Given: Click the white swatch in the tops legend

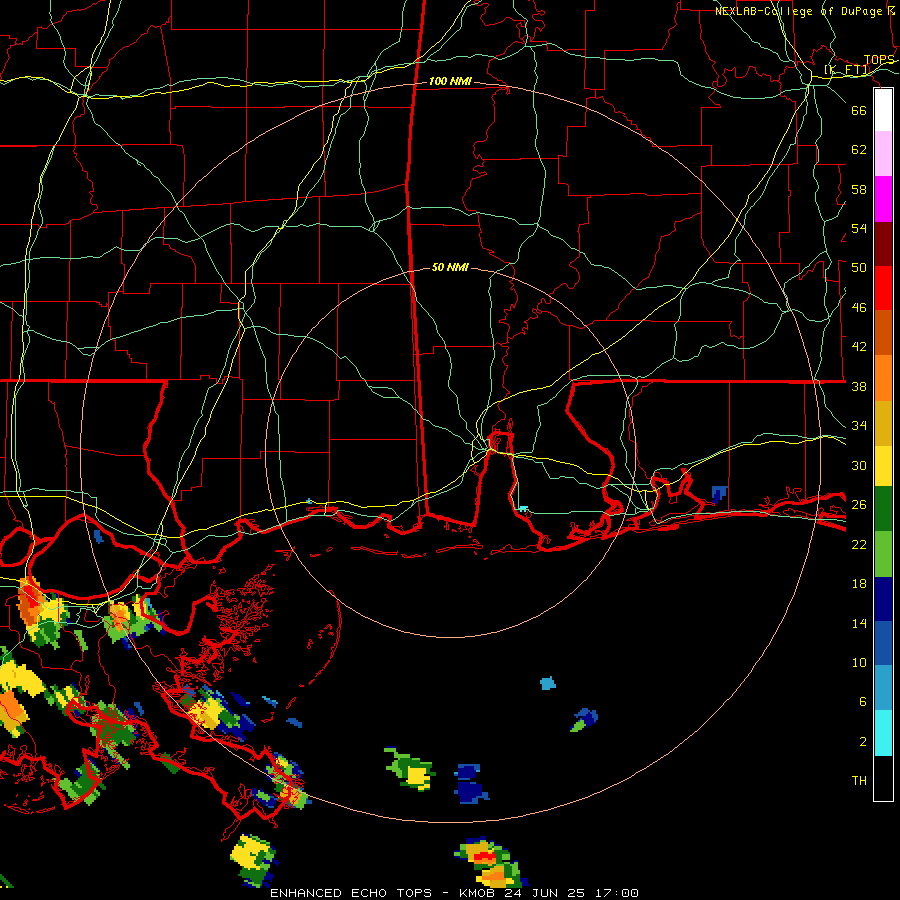Looking at the screenshot, I should 883,110.
